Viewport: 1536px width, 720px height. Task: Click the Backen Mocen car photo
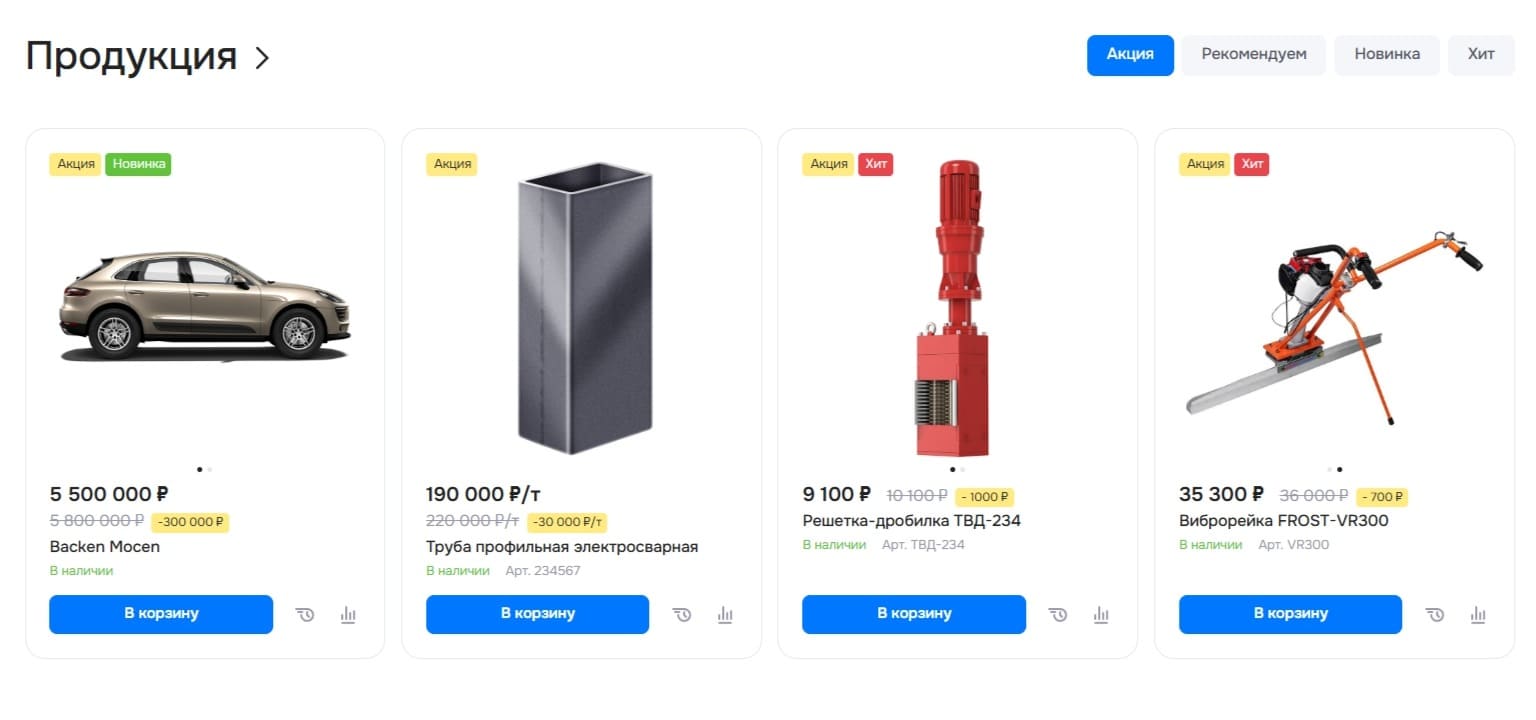pyautogui.click(x=205, y=305)
